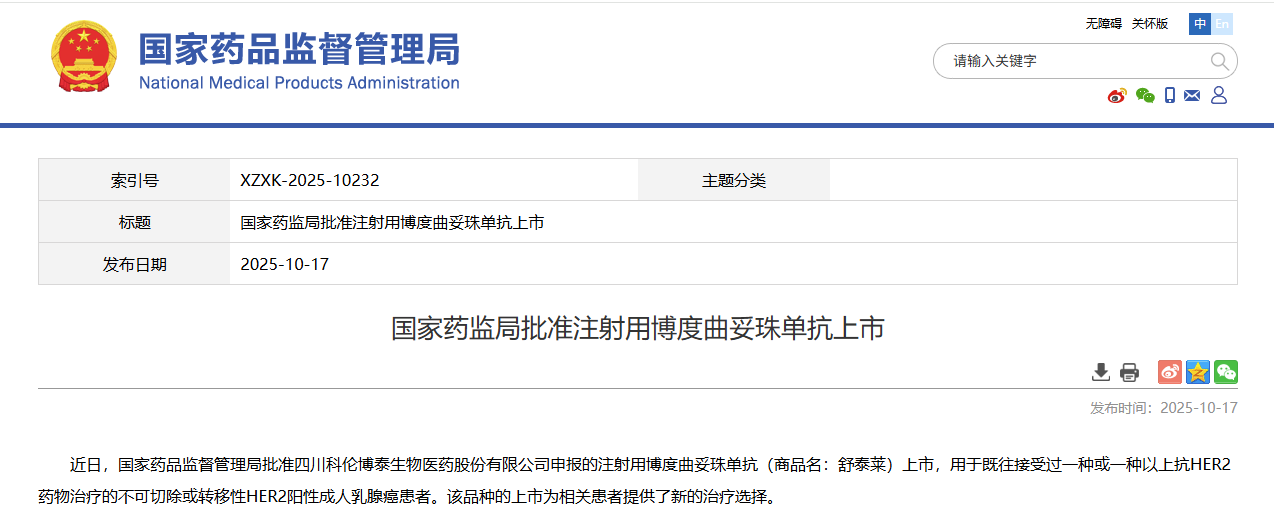Print the article using printer icon
This screenshot has width=1274, height=526.
pos(1129,372)
